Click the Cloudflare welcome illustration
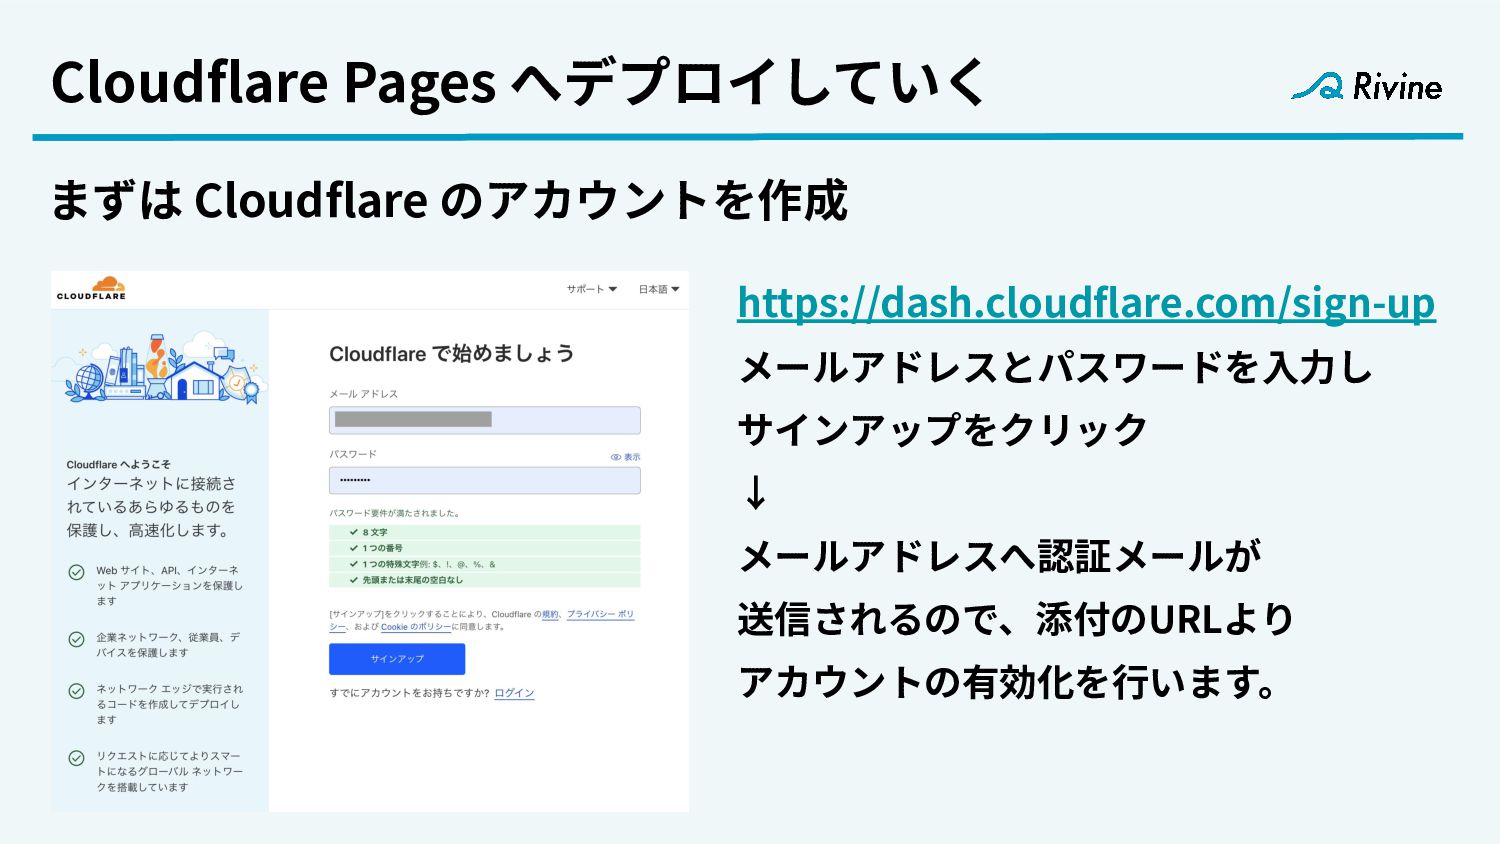Screen dimensions: 1500x844 click(x=160, y=367)
